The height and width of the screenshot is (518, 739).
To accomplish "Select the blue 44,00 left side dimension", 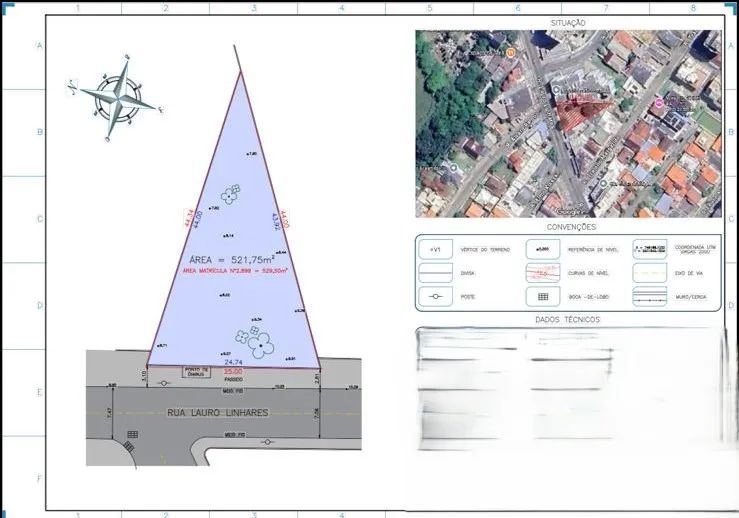I will pyautogui.click(x=197, y=220).
